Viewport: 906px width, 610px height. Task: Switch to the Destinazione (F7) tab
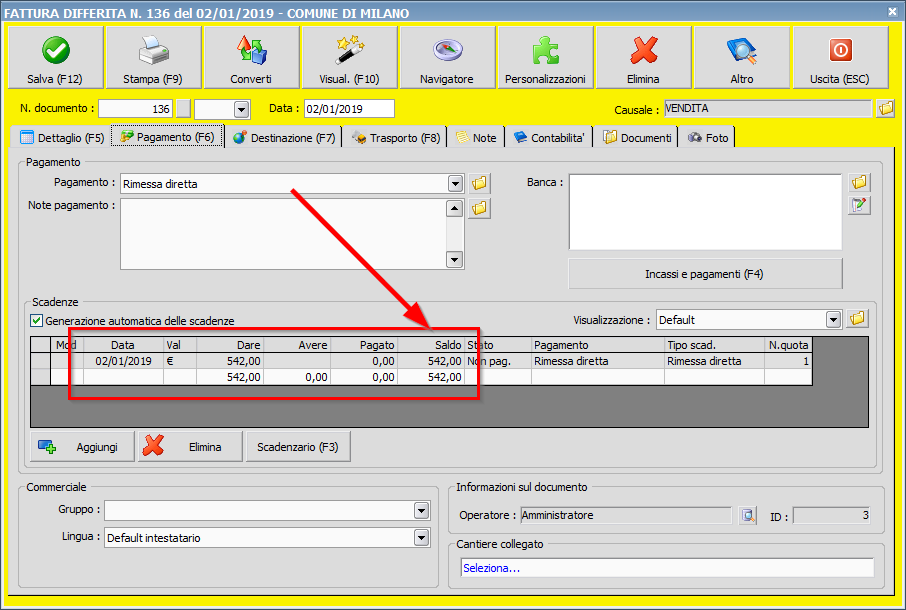[284, 137]
